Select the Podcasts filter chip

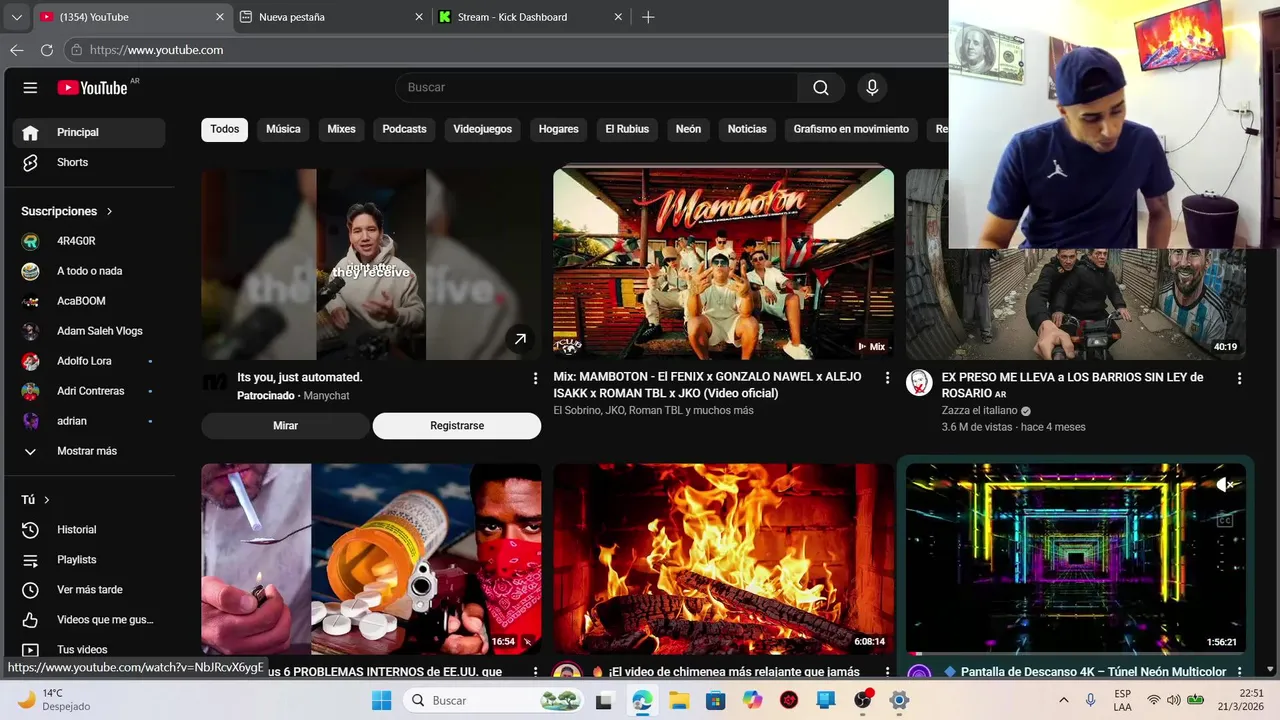(404, 129)
